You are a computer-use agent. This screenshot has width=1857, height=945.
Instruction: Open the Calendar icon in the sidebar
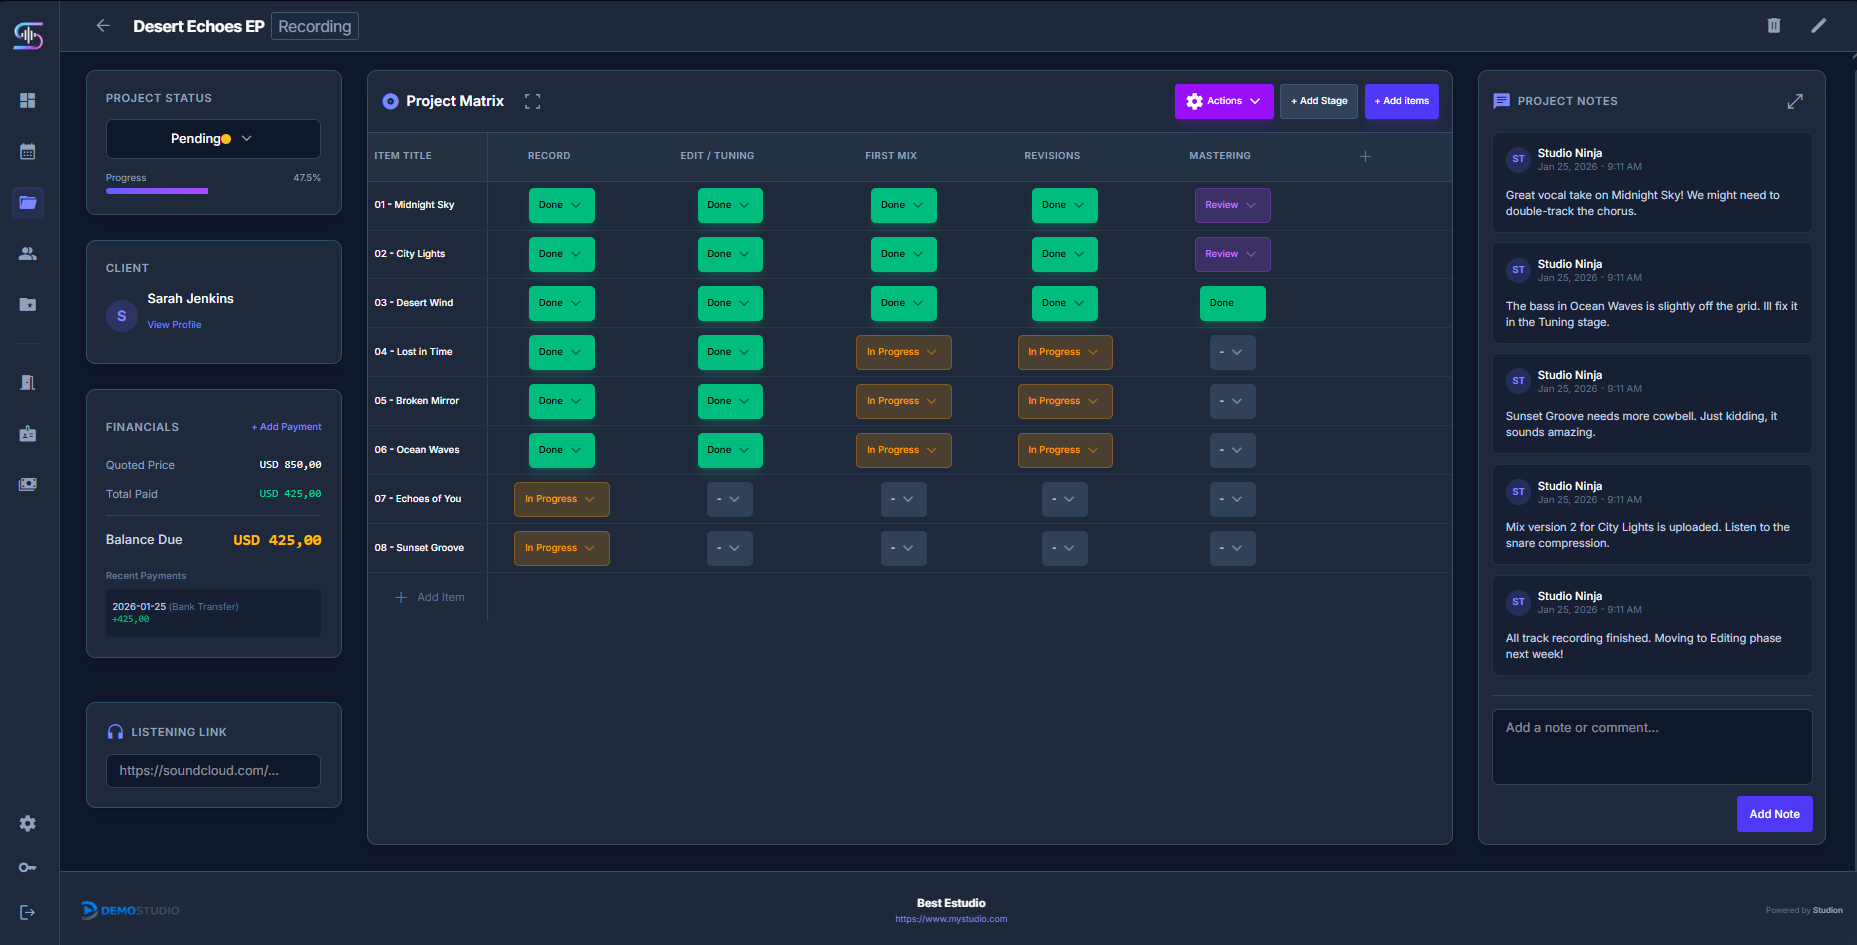[x=28, y=151]
